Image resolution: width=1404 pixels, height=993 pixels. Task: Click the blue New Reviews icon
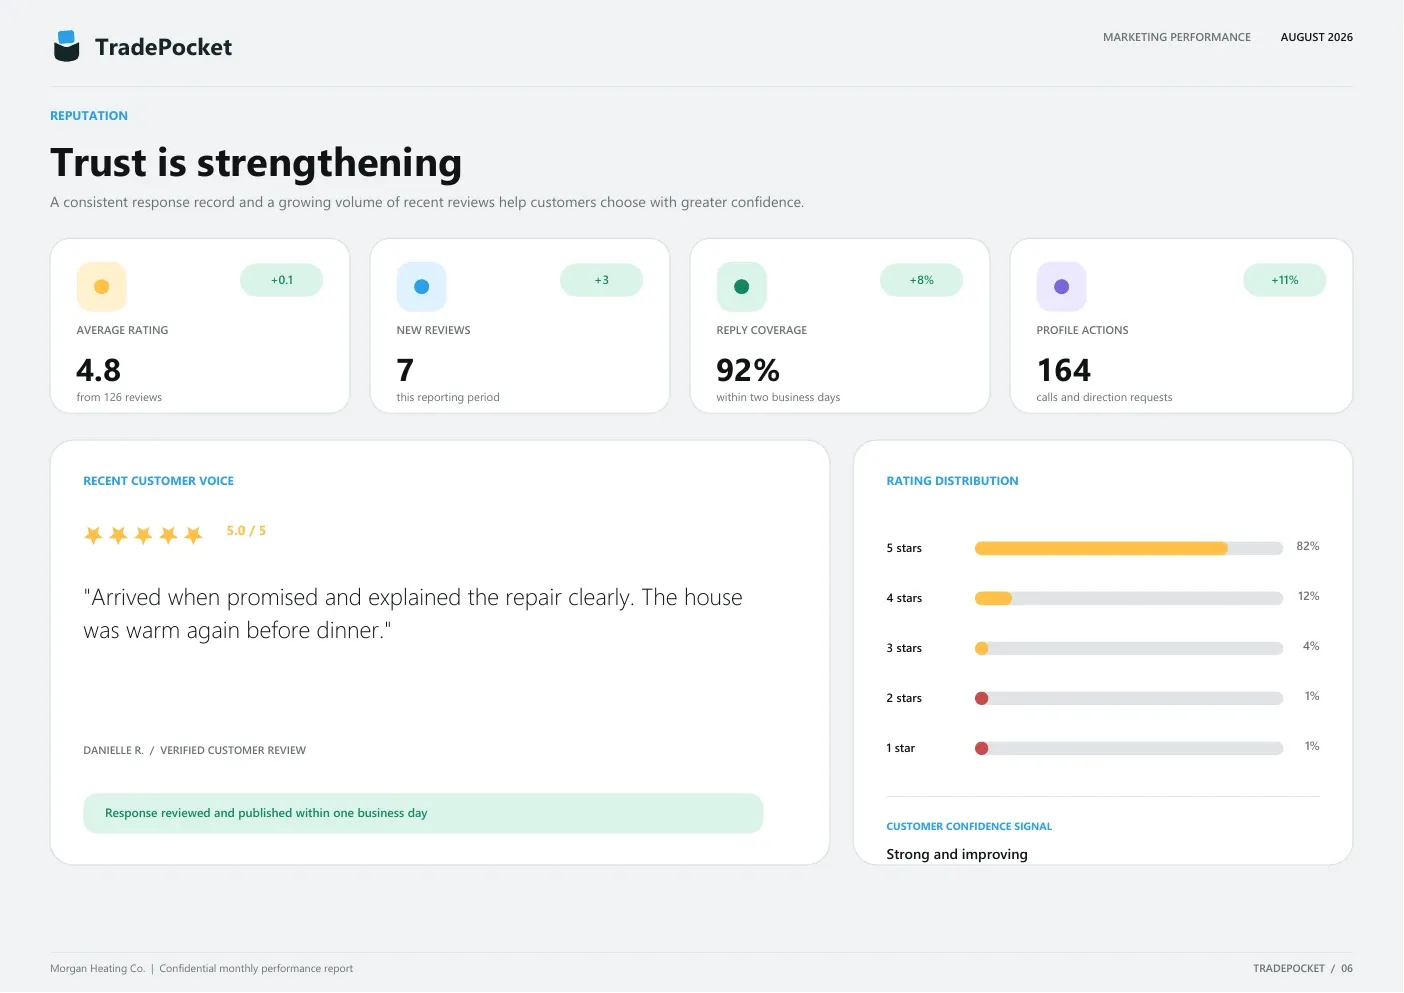point(421,287)
